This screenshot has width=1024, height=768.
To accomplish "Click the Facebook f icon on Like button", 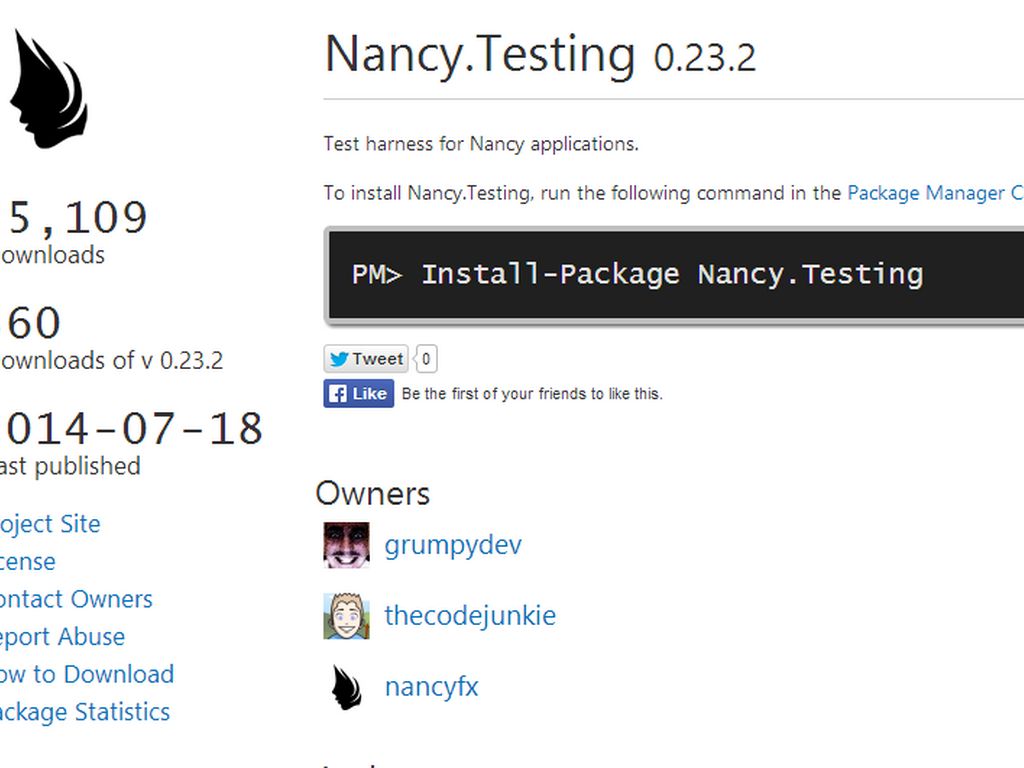I will (x=337, y=394).
